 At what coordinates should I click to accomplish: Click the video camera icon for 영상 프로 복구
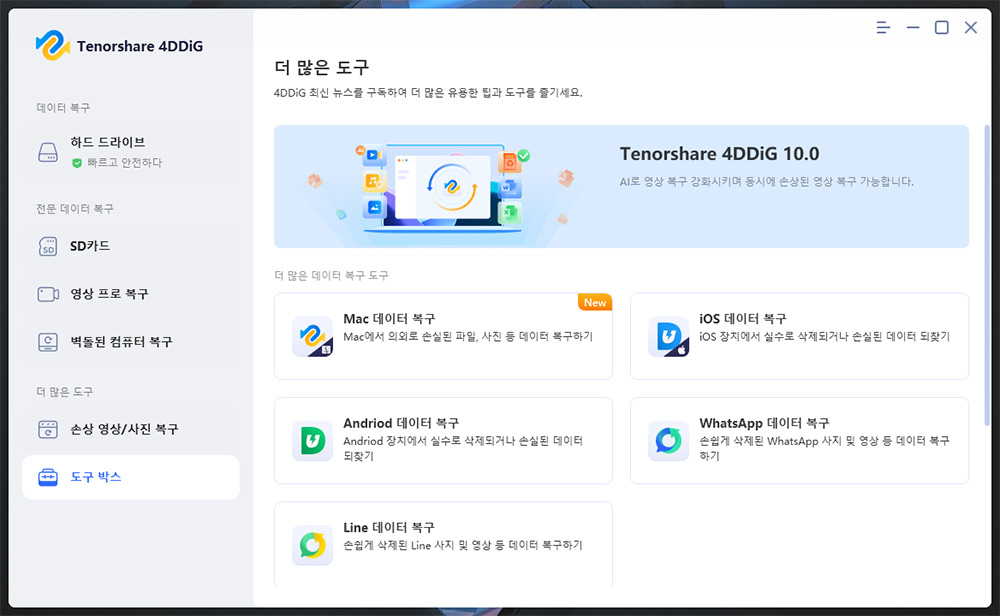tap(48, 294)
